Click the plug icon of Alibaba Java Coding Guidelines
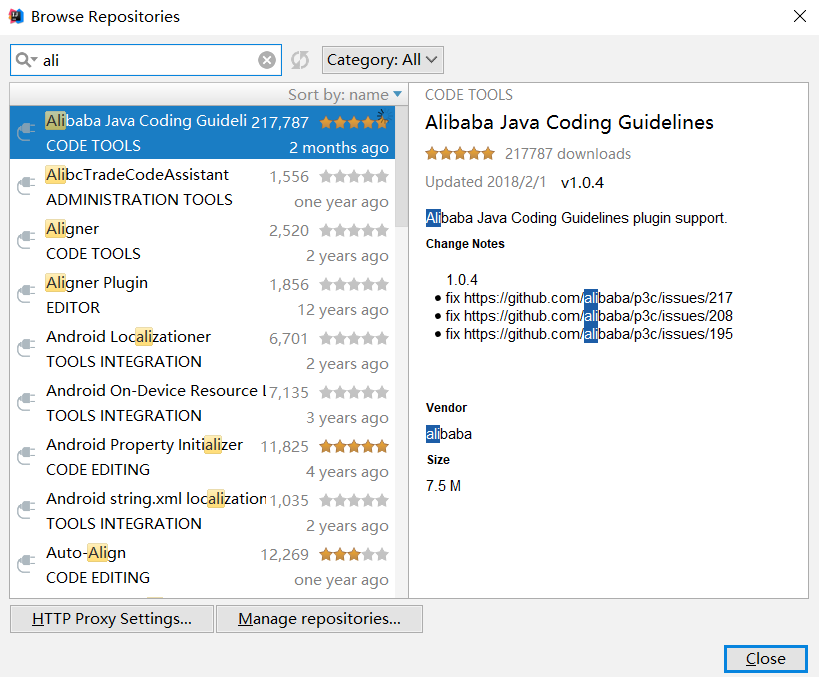The image size is (819, 677). [x=26, y=132]
